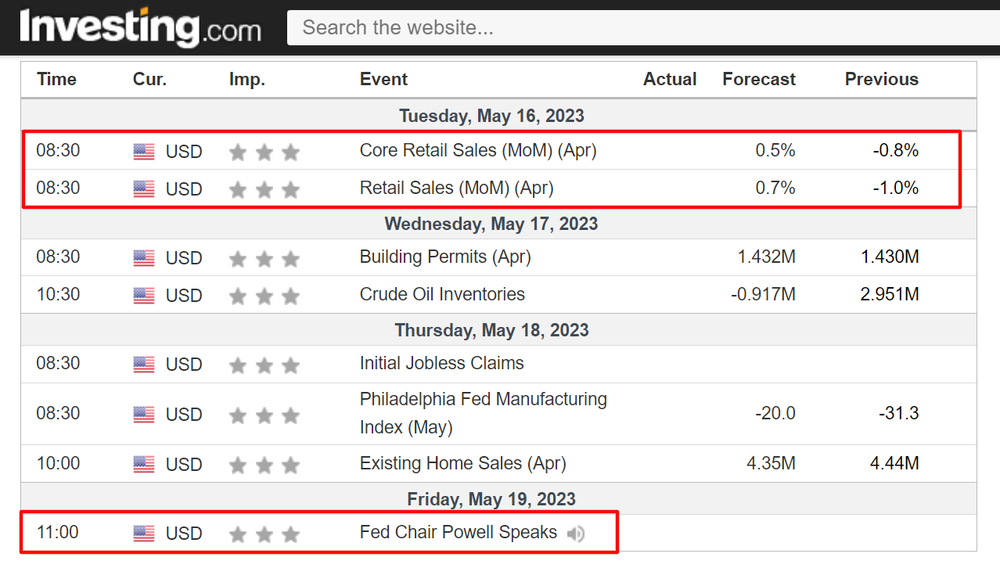Click US flag in Retail Sales (MoM) row
Screen dimensions: 1000x564
pyautogui.click(x=144, y=189)
